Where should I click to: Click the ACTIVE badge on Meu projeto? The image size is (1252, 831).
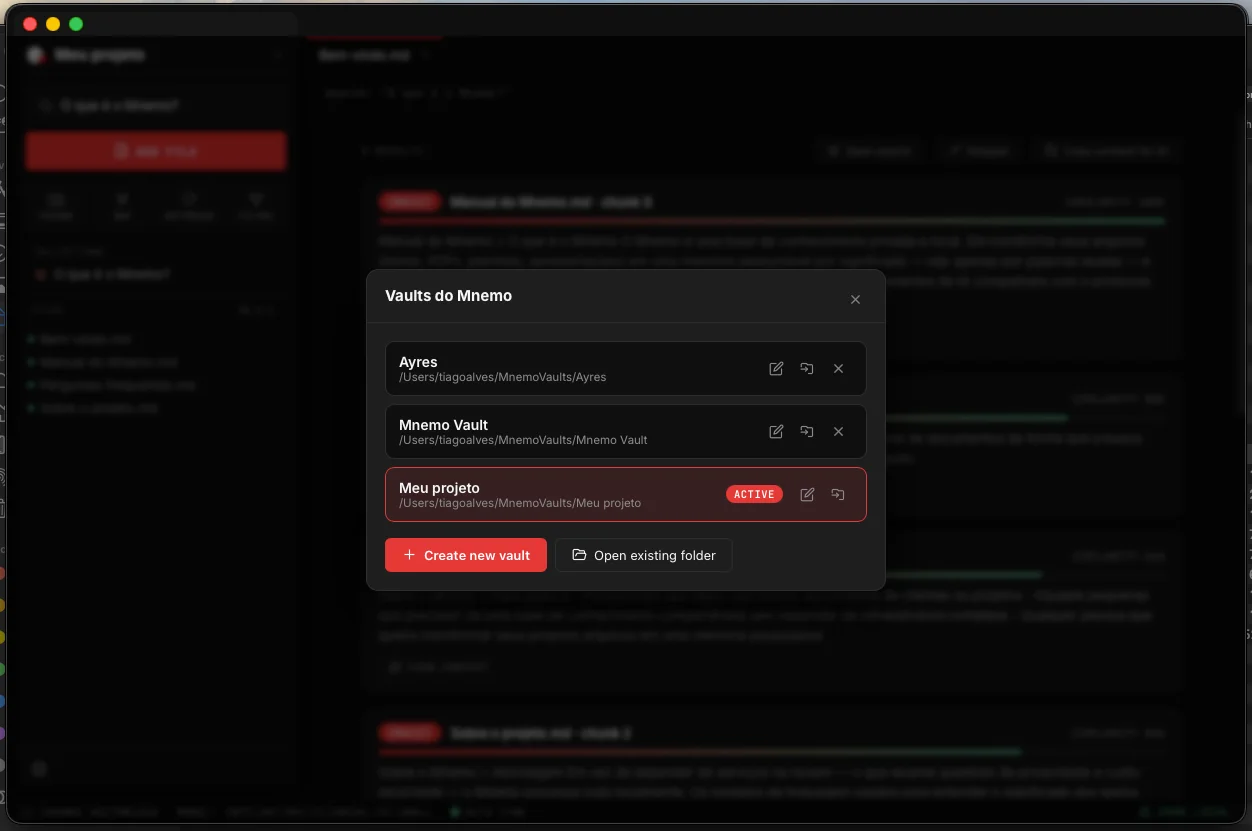click(x=754, y=494)
